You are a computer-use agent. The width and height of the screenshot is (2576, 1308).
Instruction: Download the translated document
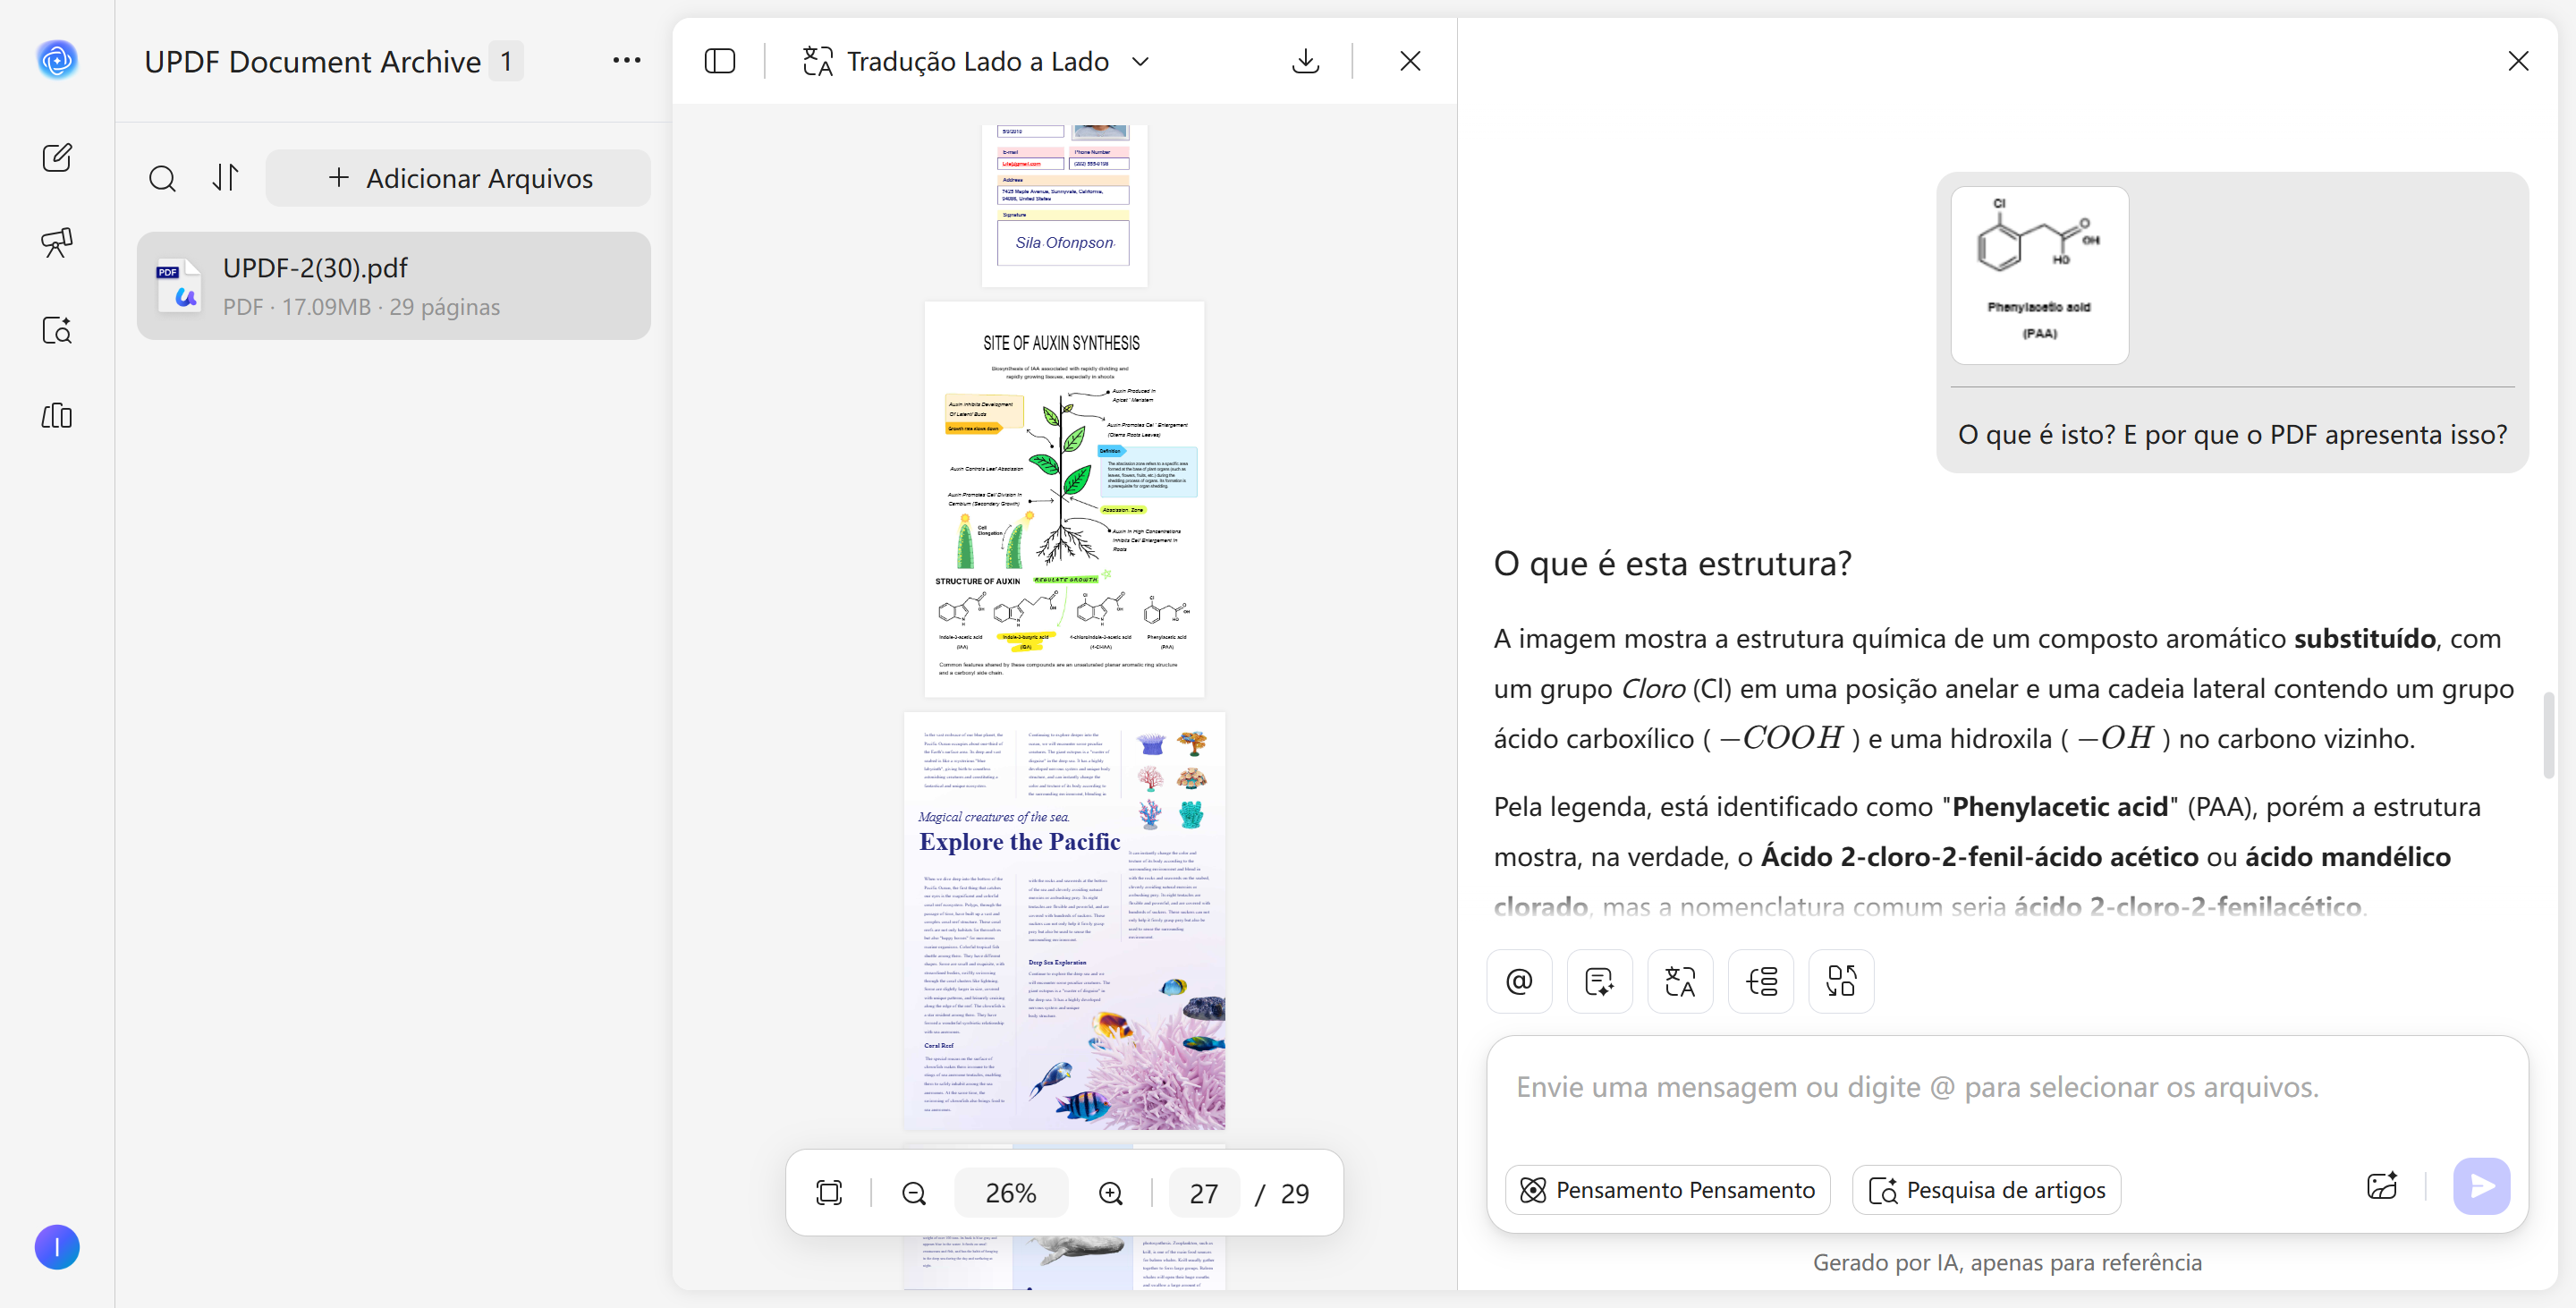1305,61
